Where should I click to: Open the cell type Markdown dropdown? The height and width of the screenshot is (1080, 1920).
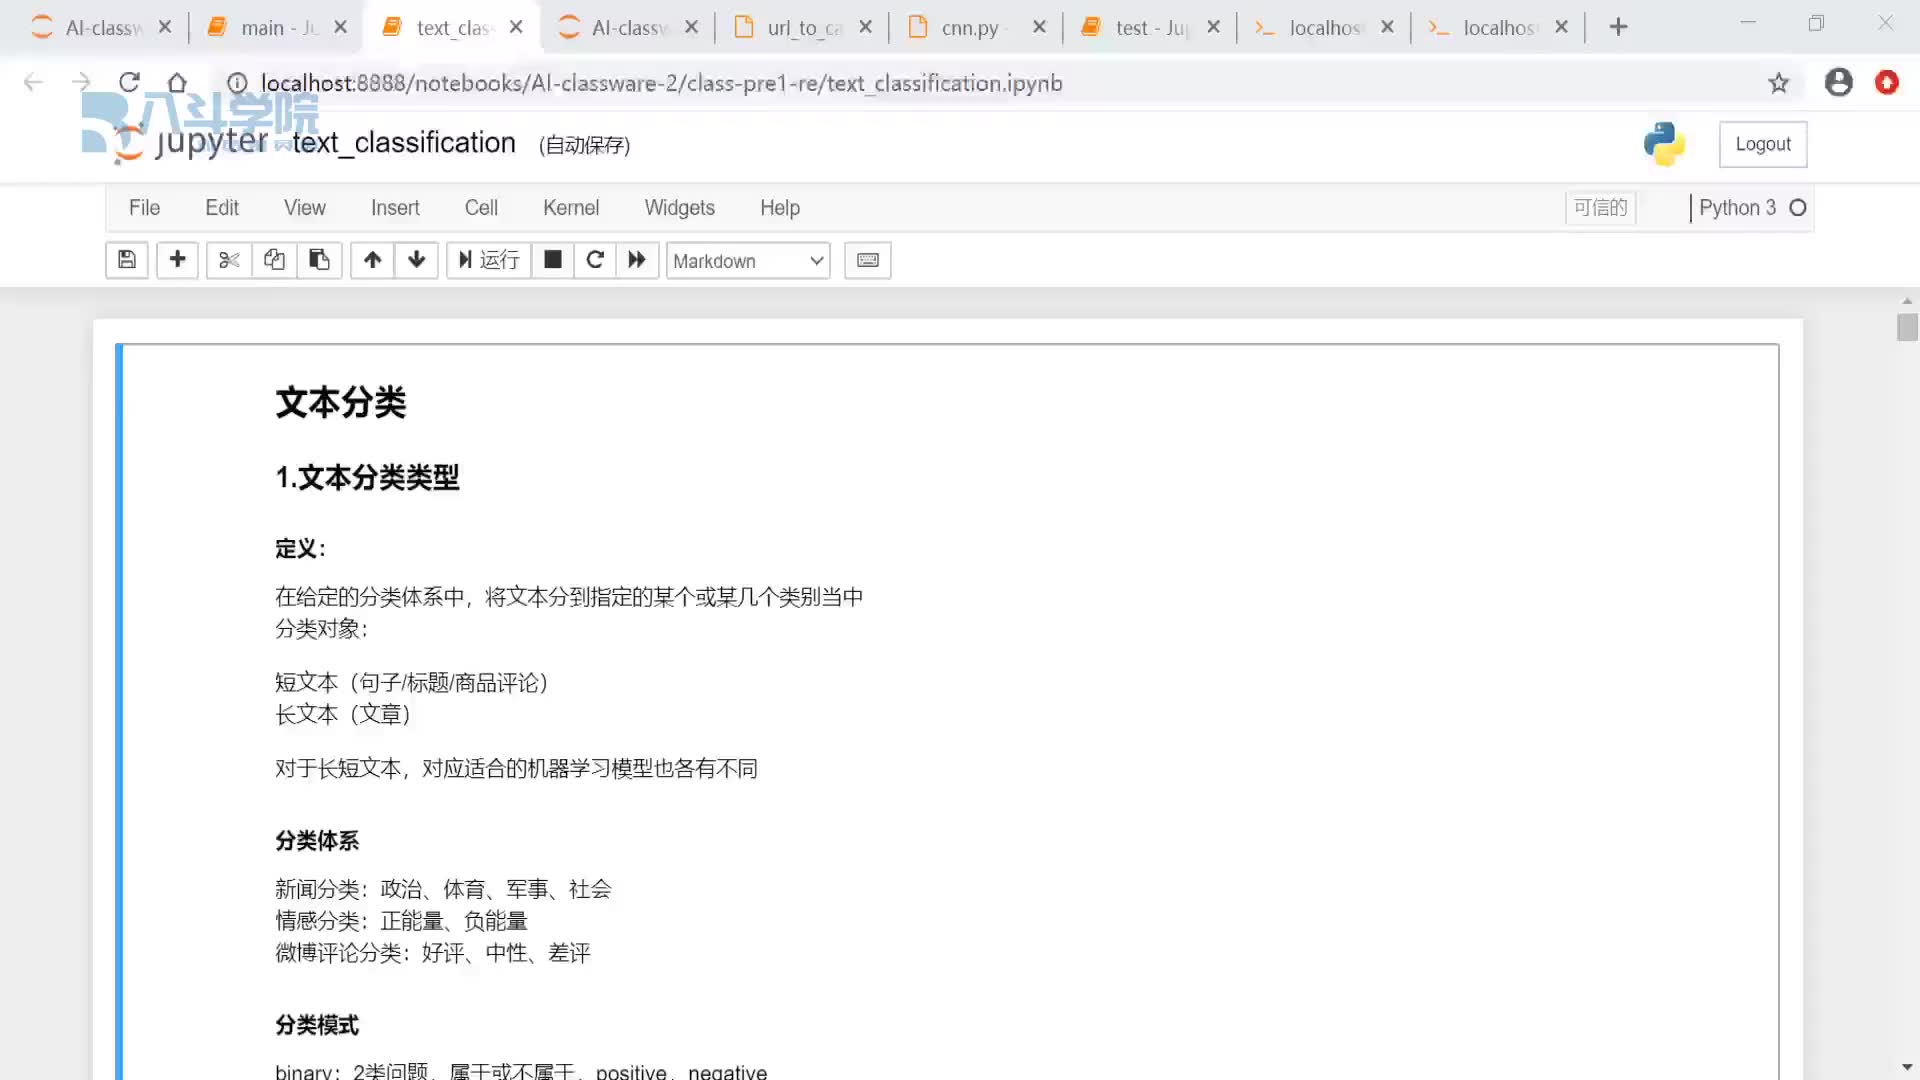[x=748, y=261]
